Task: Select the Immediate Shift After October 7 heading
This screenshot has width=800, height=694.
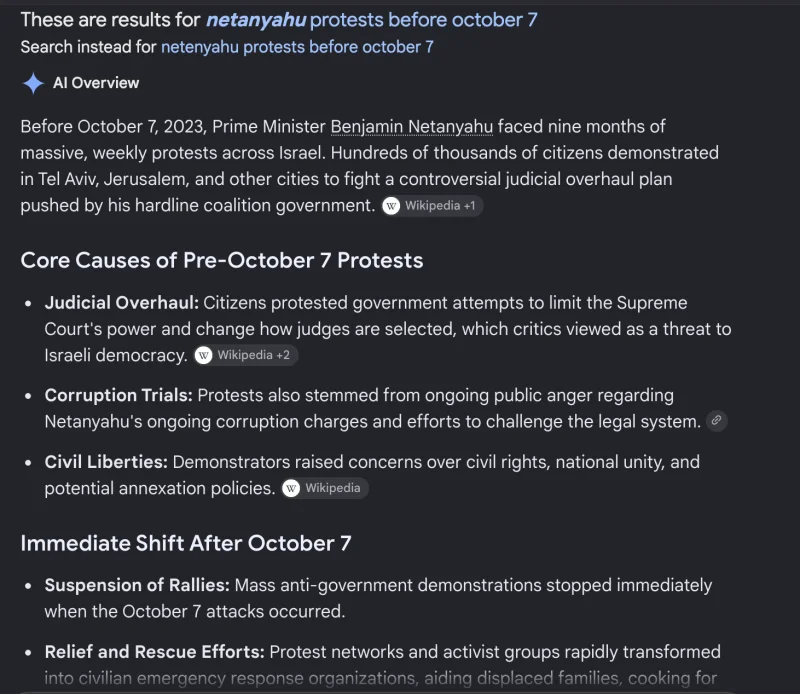Action: pyautogui.click(x=186, y=543)
